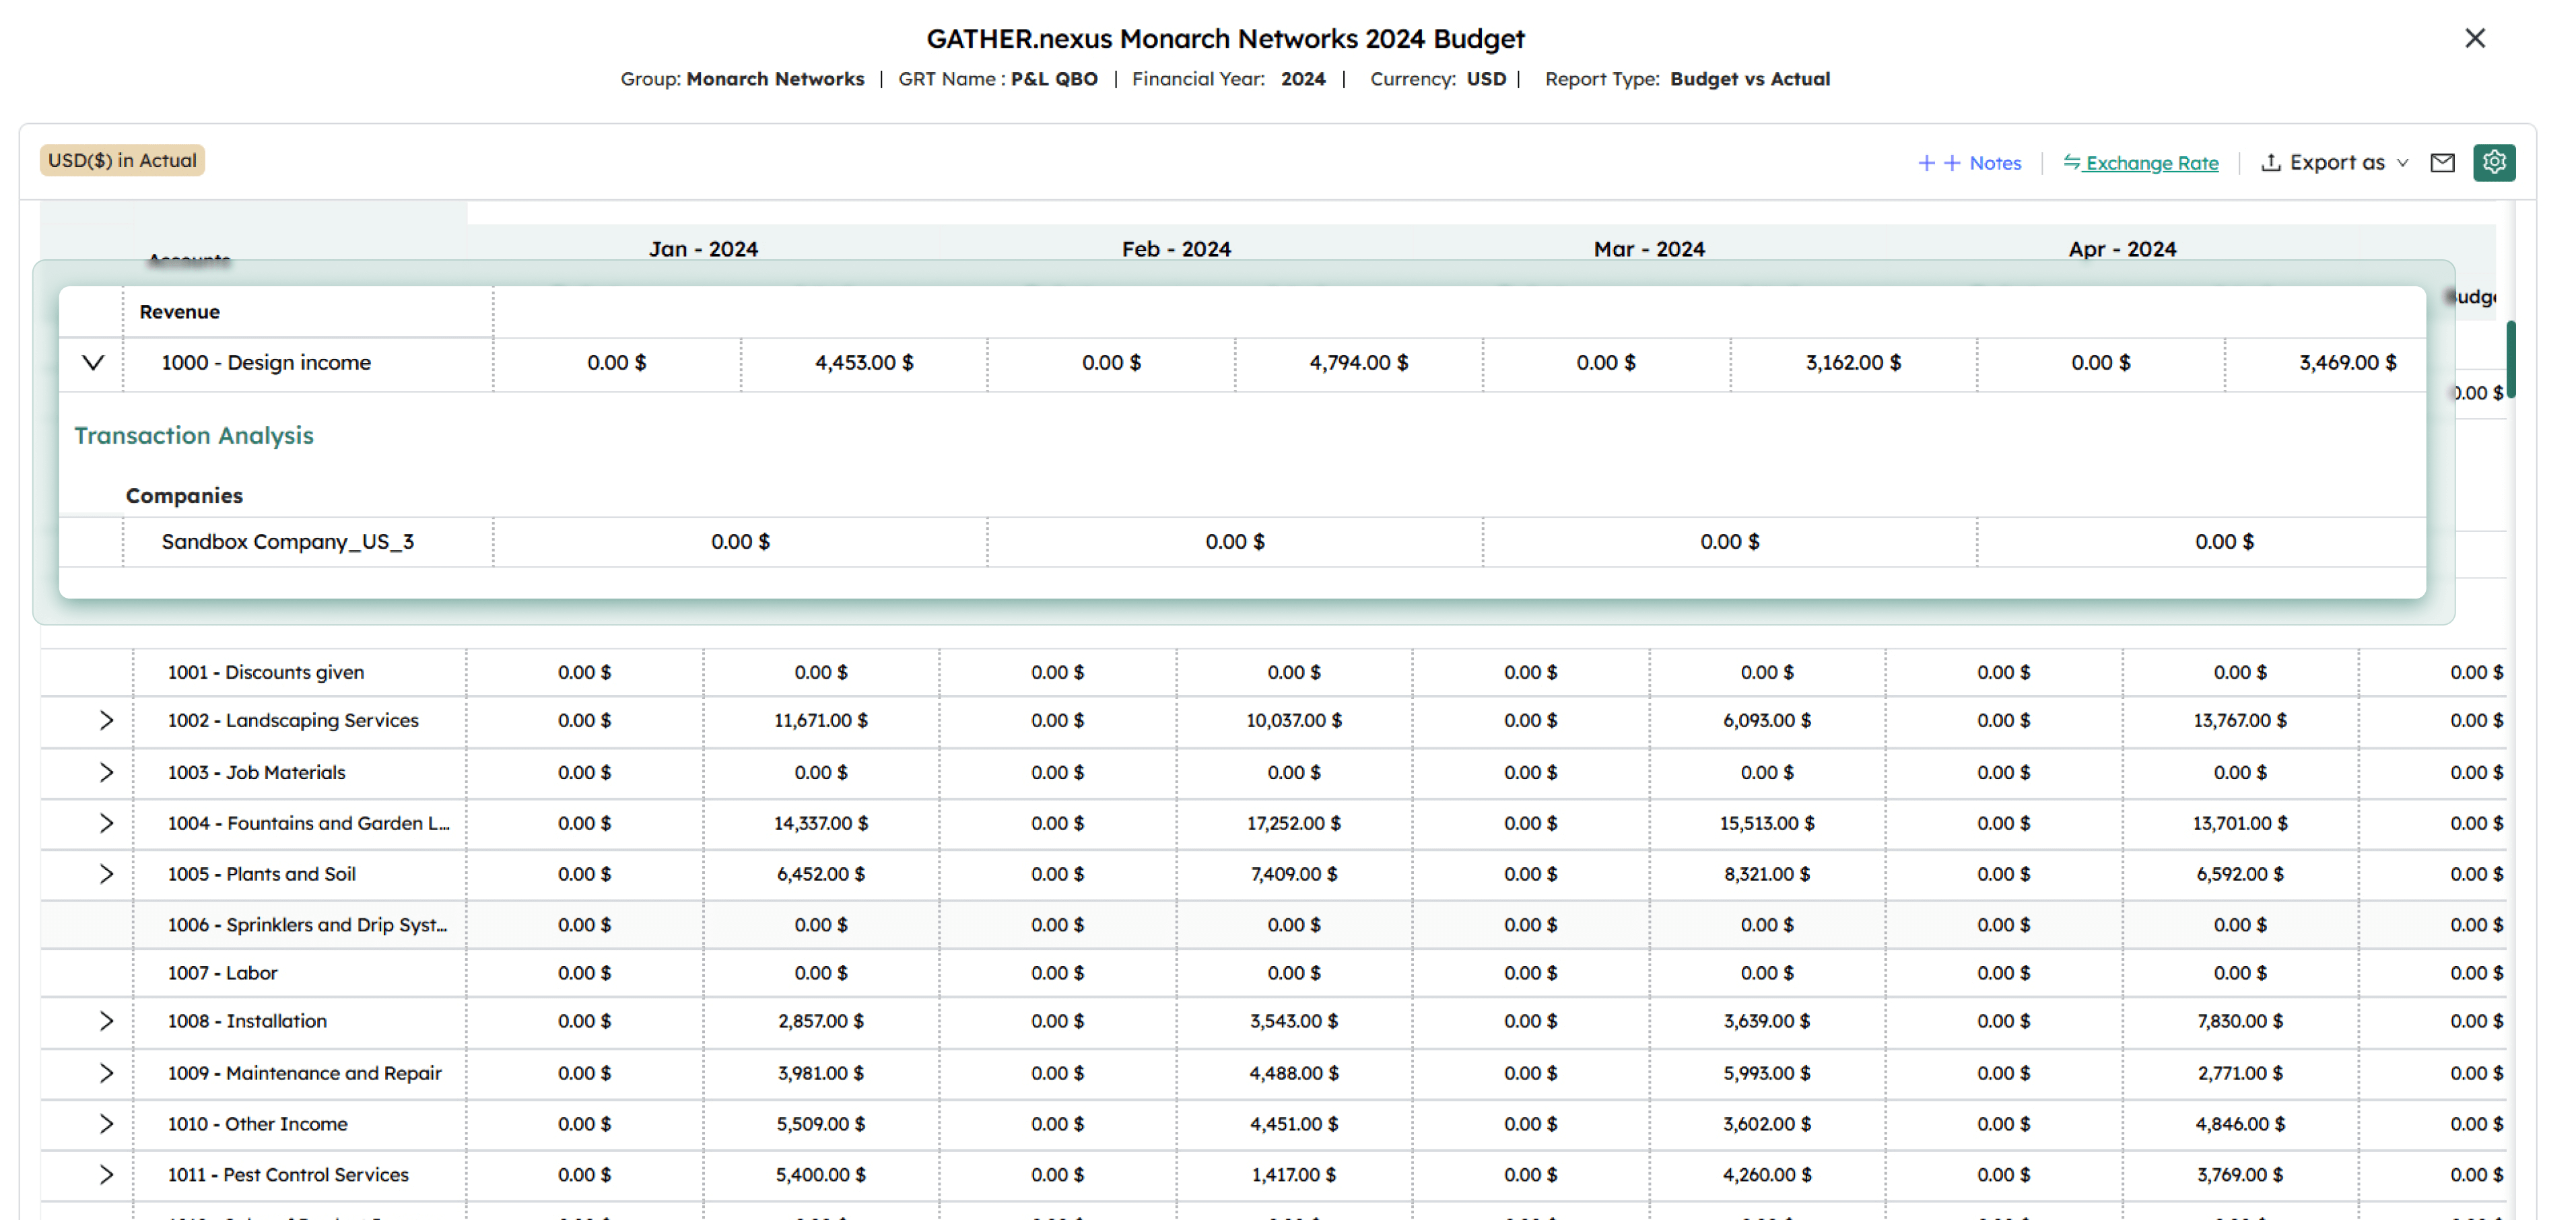
Task: Expand 1011 - Pest Control Services row
Action: point(106,1175)
